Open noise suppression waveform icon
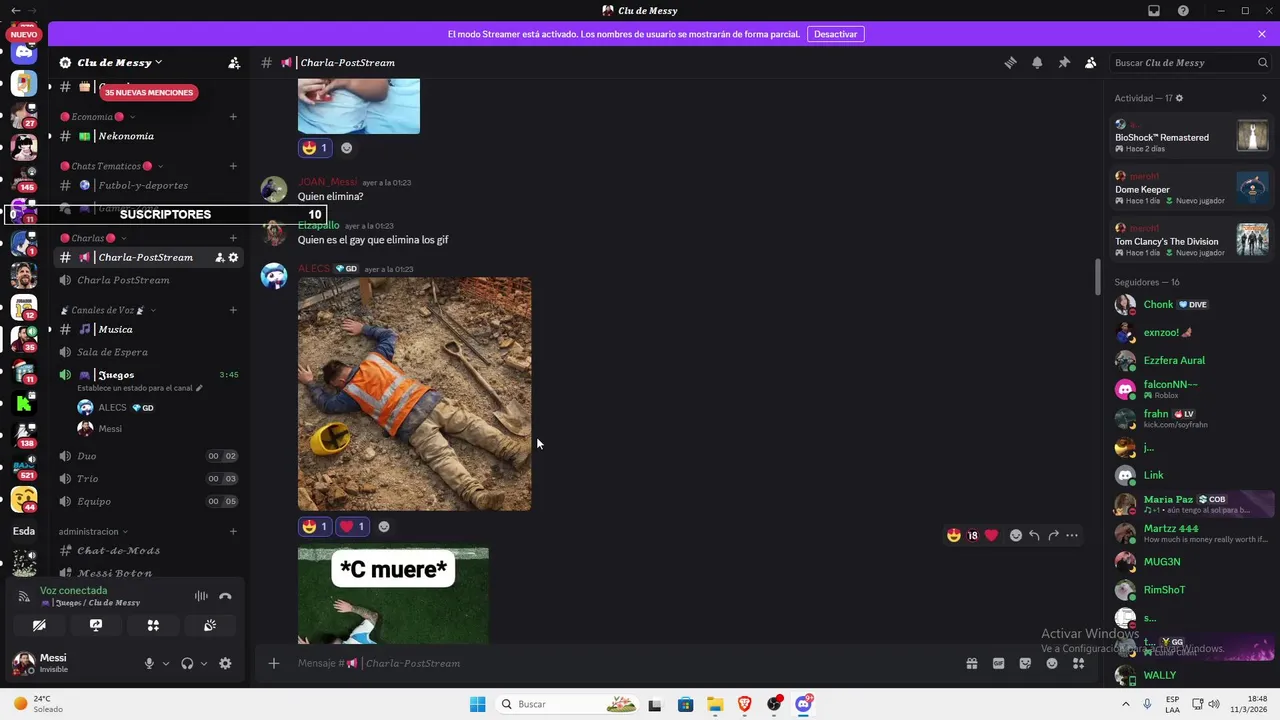This screenshot has height=720, width=1280. pos(201,596)
